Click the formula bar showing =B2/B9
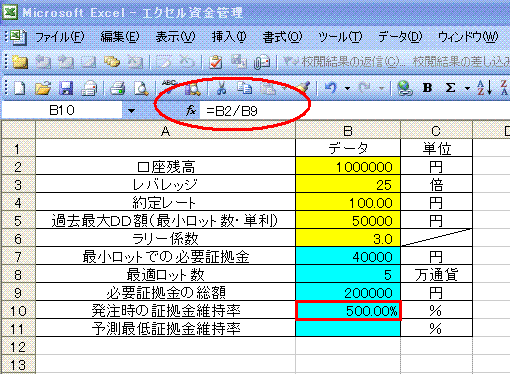Image resolution: width=510 pixels, height=374 pixels. 355,110
